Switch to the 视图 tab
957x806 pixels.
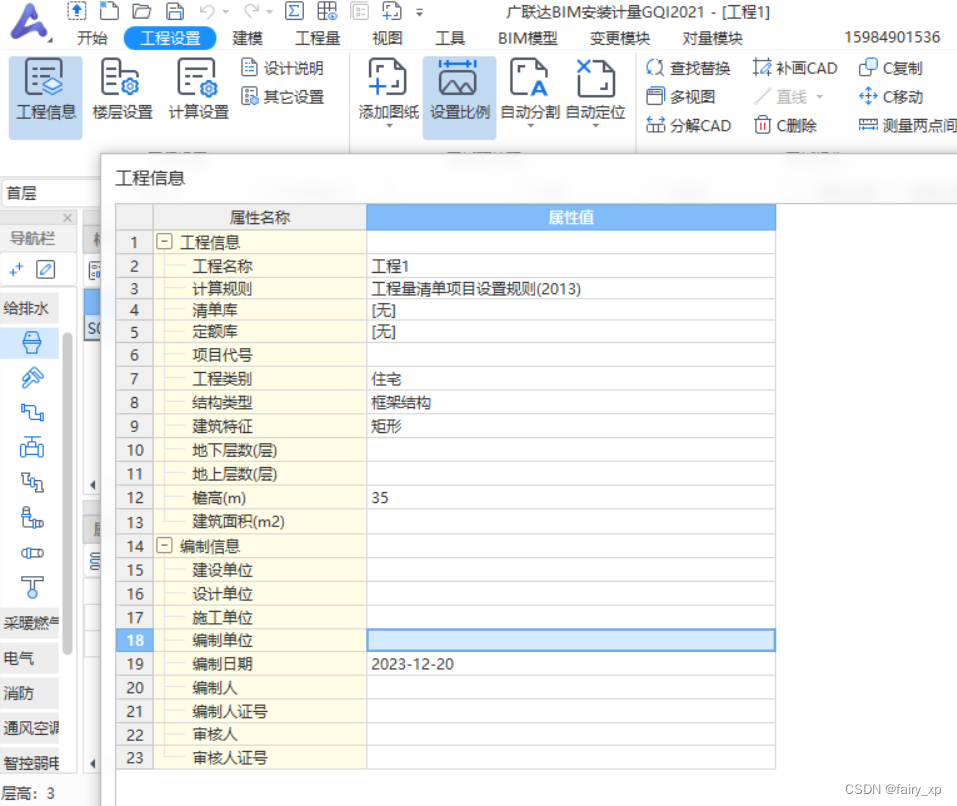(x=387, y=38)
